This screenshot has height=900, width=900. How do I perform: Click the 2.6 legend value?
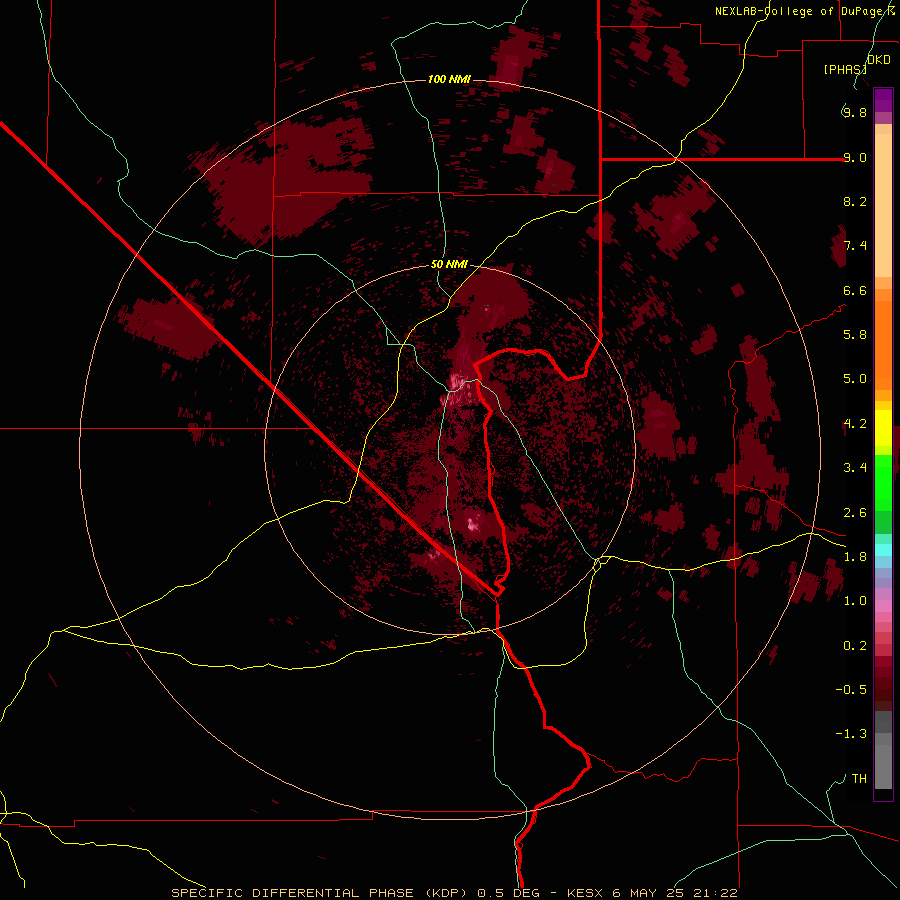click(x=855, y=513)
